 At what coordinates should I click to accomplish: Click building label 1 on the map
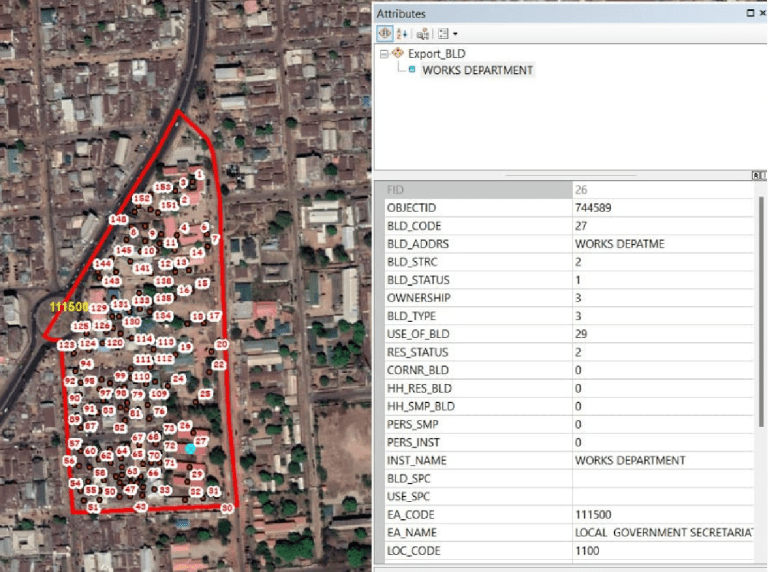[199, 174]
